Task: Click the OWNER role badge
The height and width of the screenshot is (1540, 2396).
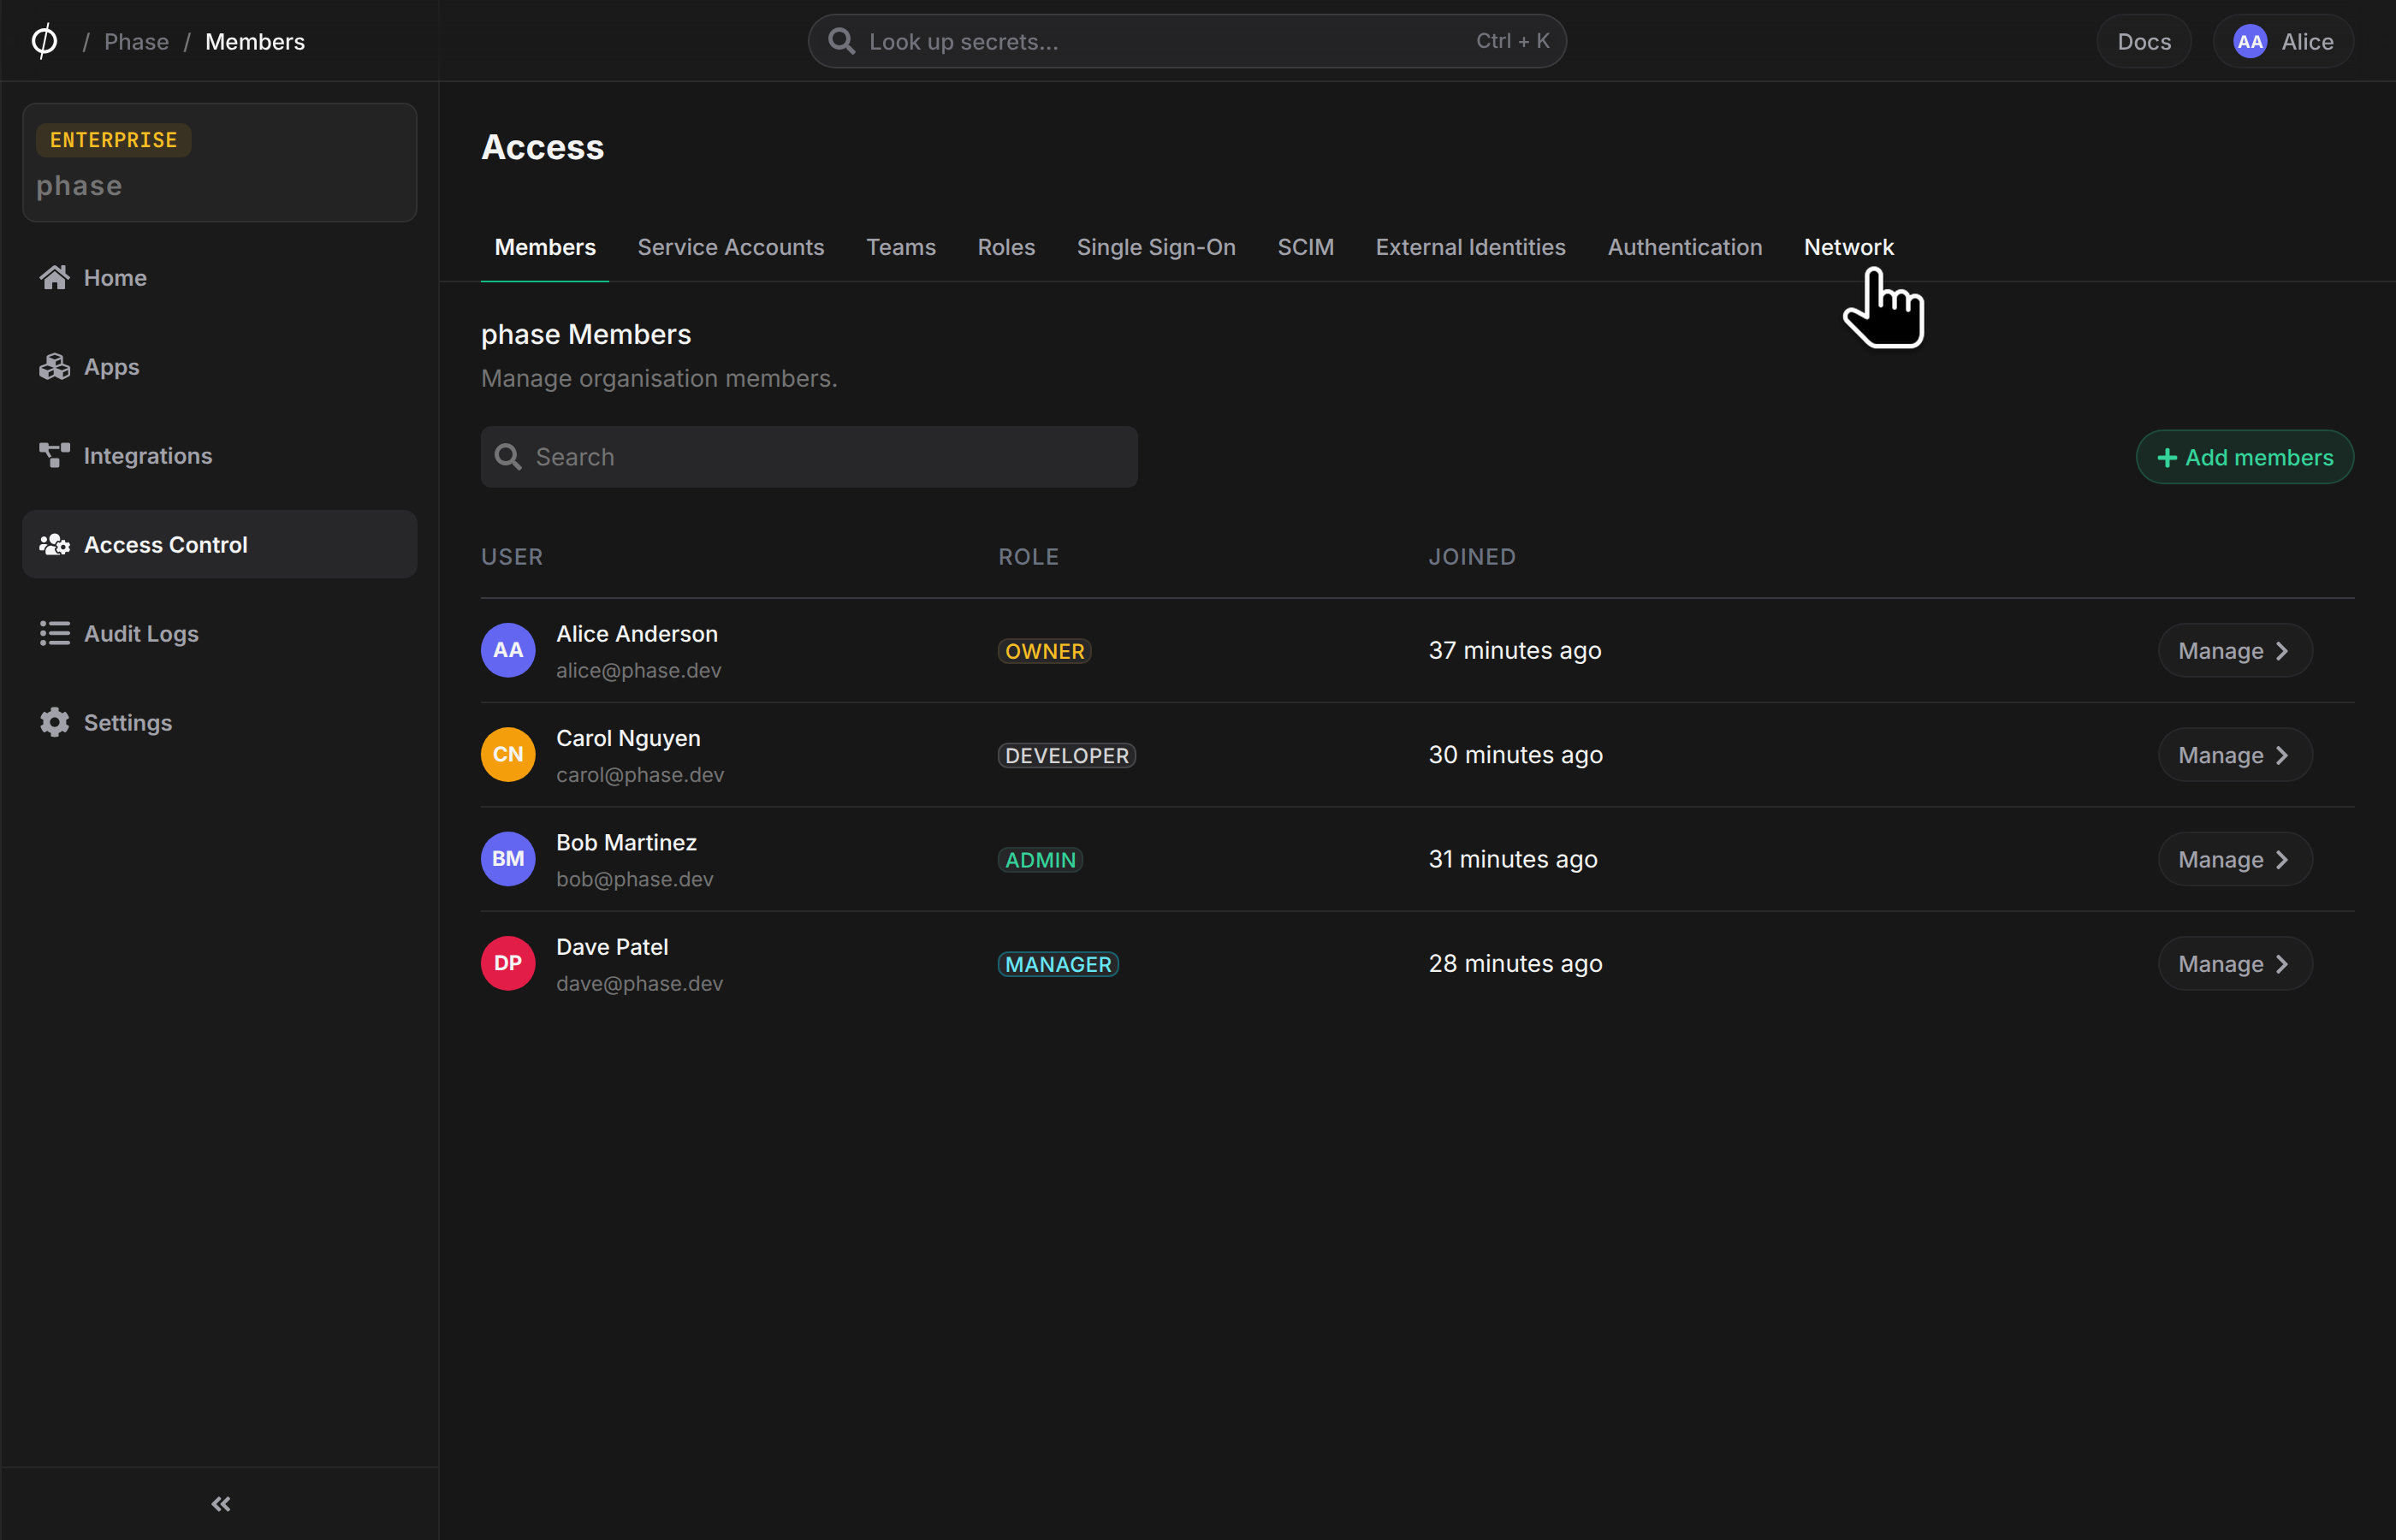Action: 1044,651
